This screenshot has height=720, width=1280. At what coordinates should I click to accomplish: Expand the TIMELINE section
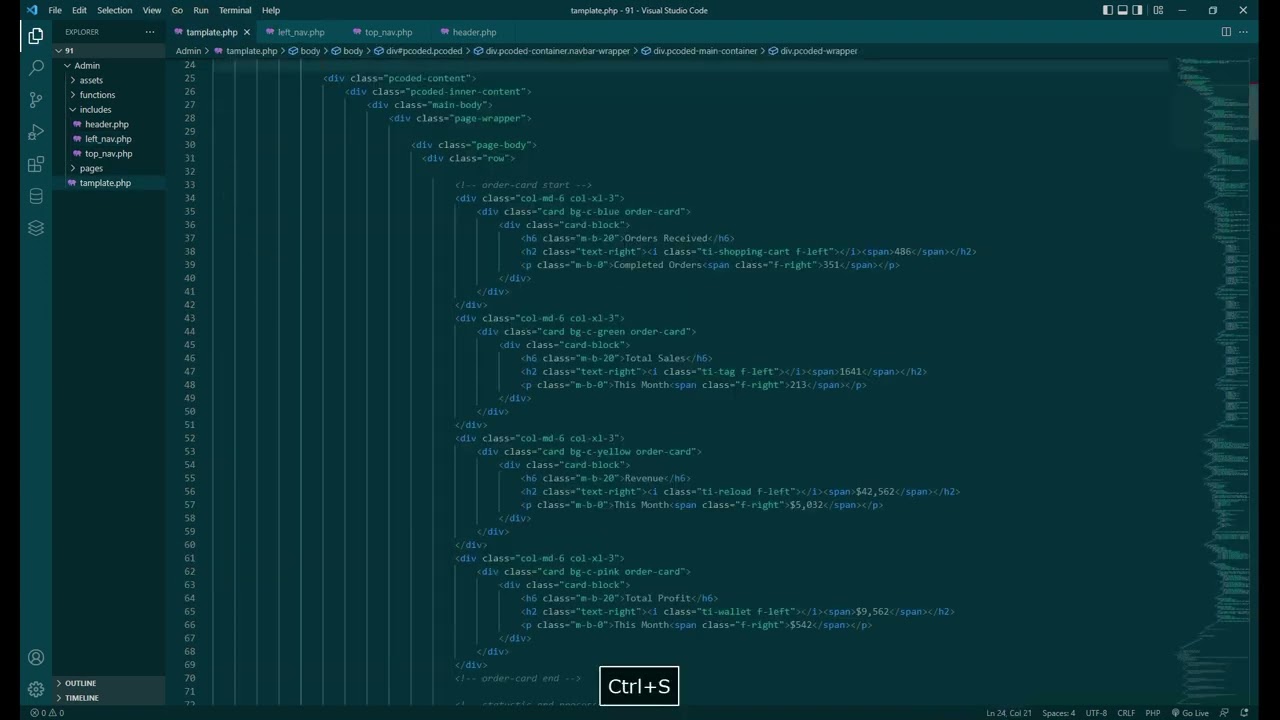tap(80, 698)
